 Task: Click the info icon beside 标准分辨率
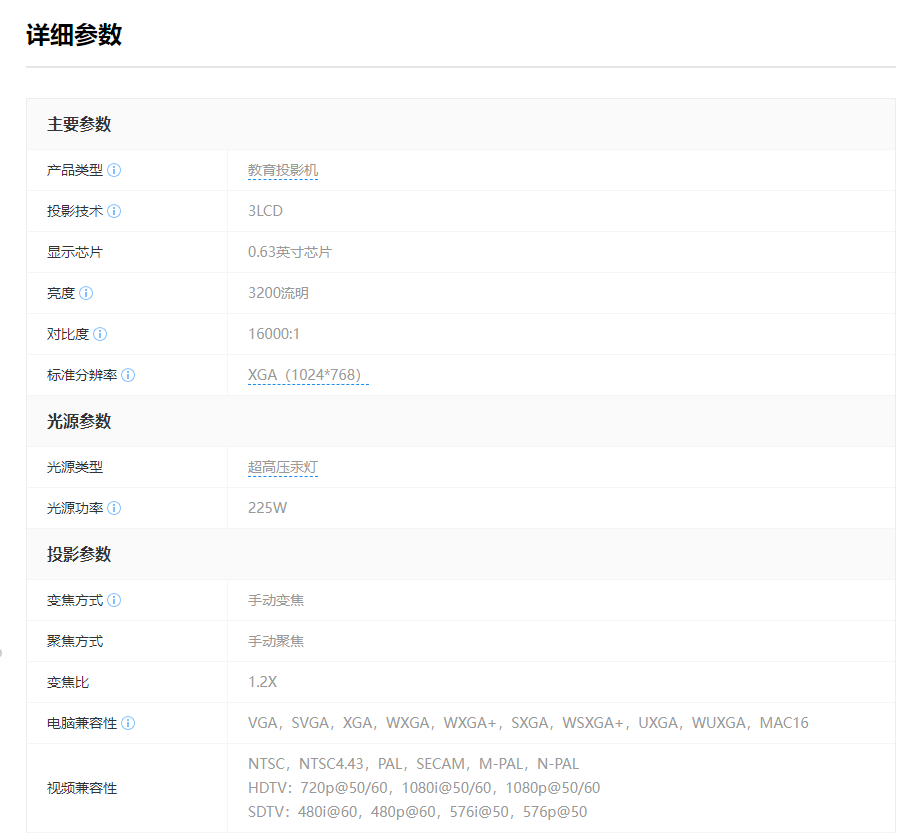click(128, 375)
